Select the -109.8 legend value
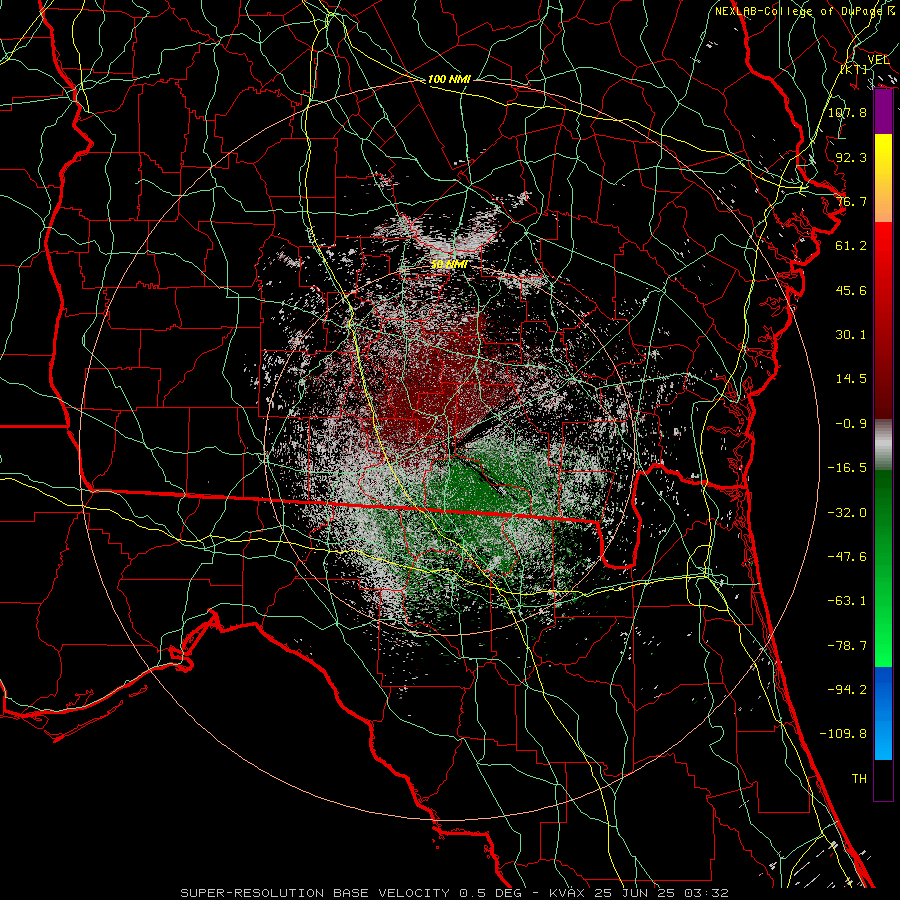 [x=843, y=734]
